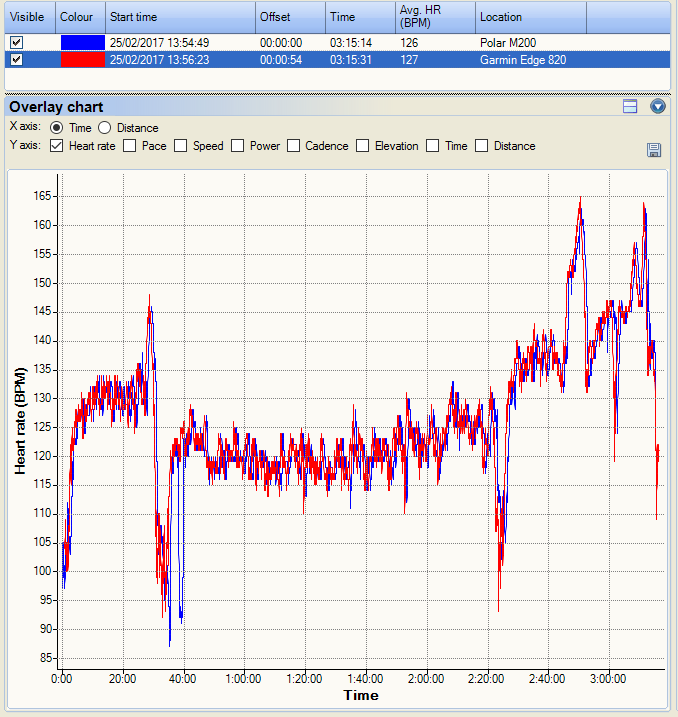
Task: Click the Heart rate (BPM) axis label
Action: (x=20, y=421)
